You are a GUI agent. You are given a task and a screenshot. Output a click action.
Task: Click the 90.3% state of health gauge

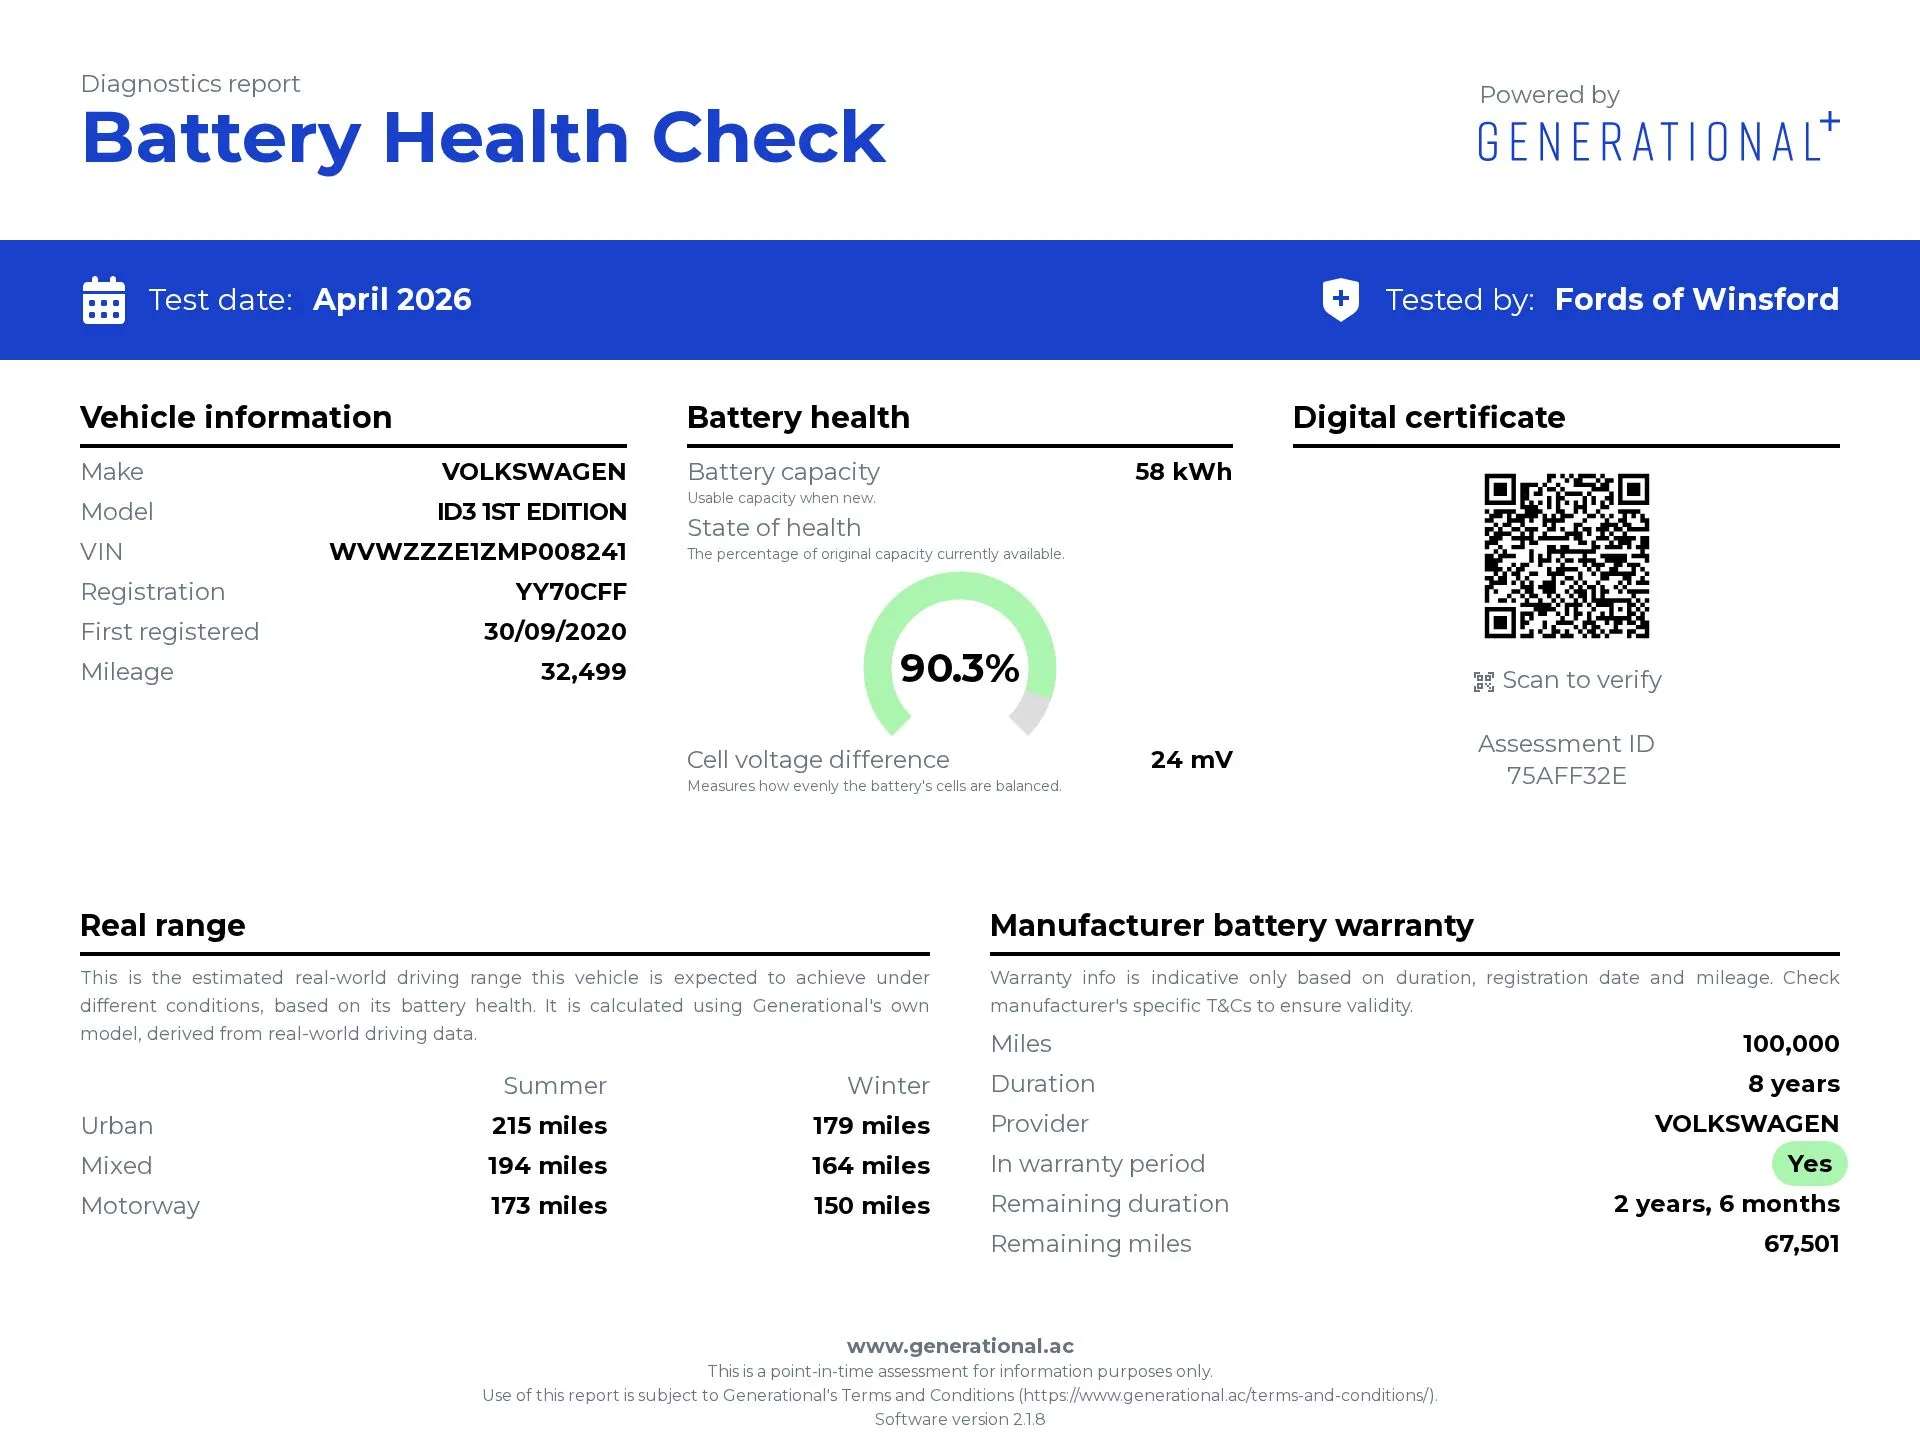pos(959,666)
